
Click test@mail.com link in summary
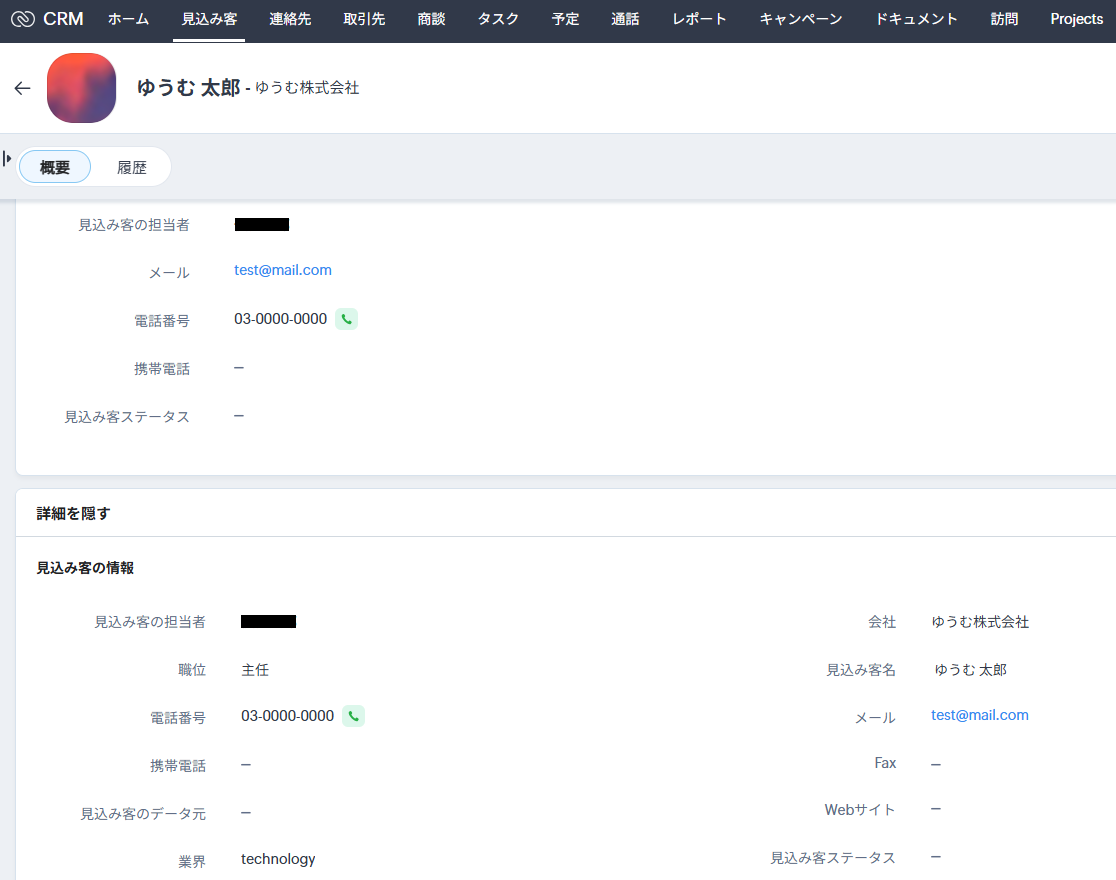pyautogui.click(x=283, y=270)
